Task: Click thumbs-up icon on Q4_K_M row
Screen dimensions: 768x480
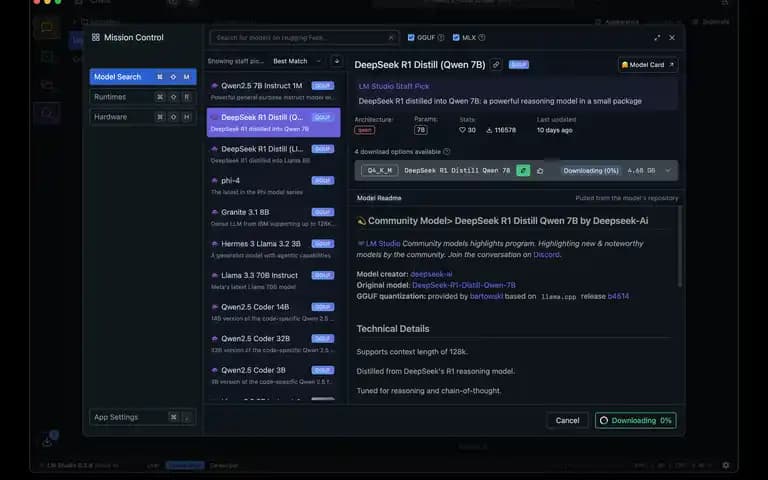Action: [x=540, y=171]
